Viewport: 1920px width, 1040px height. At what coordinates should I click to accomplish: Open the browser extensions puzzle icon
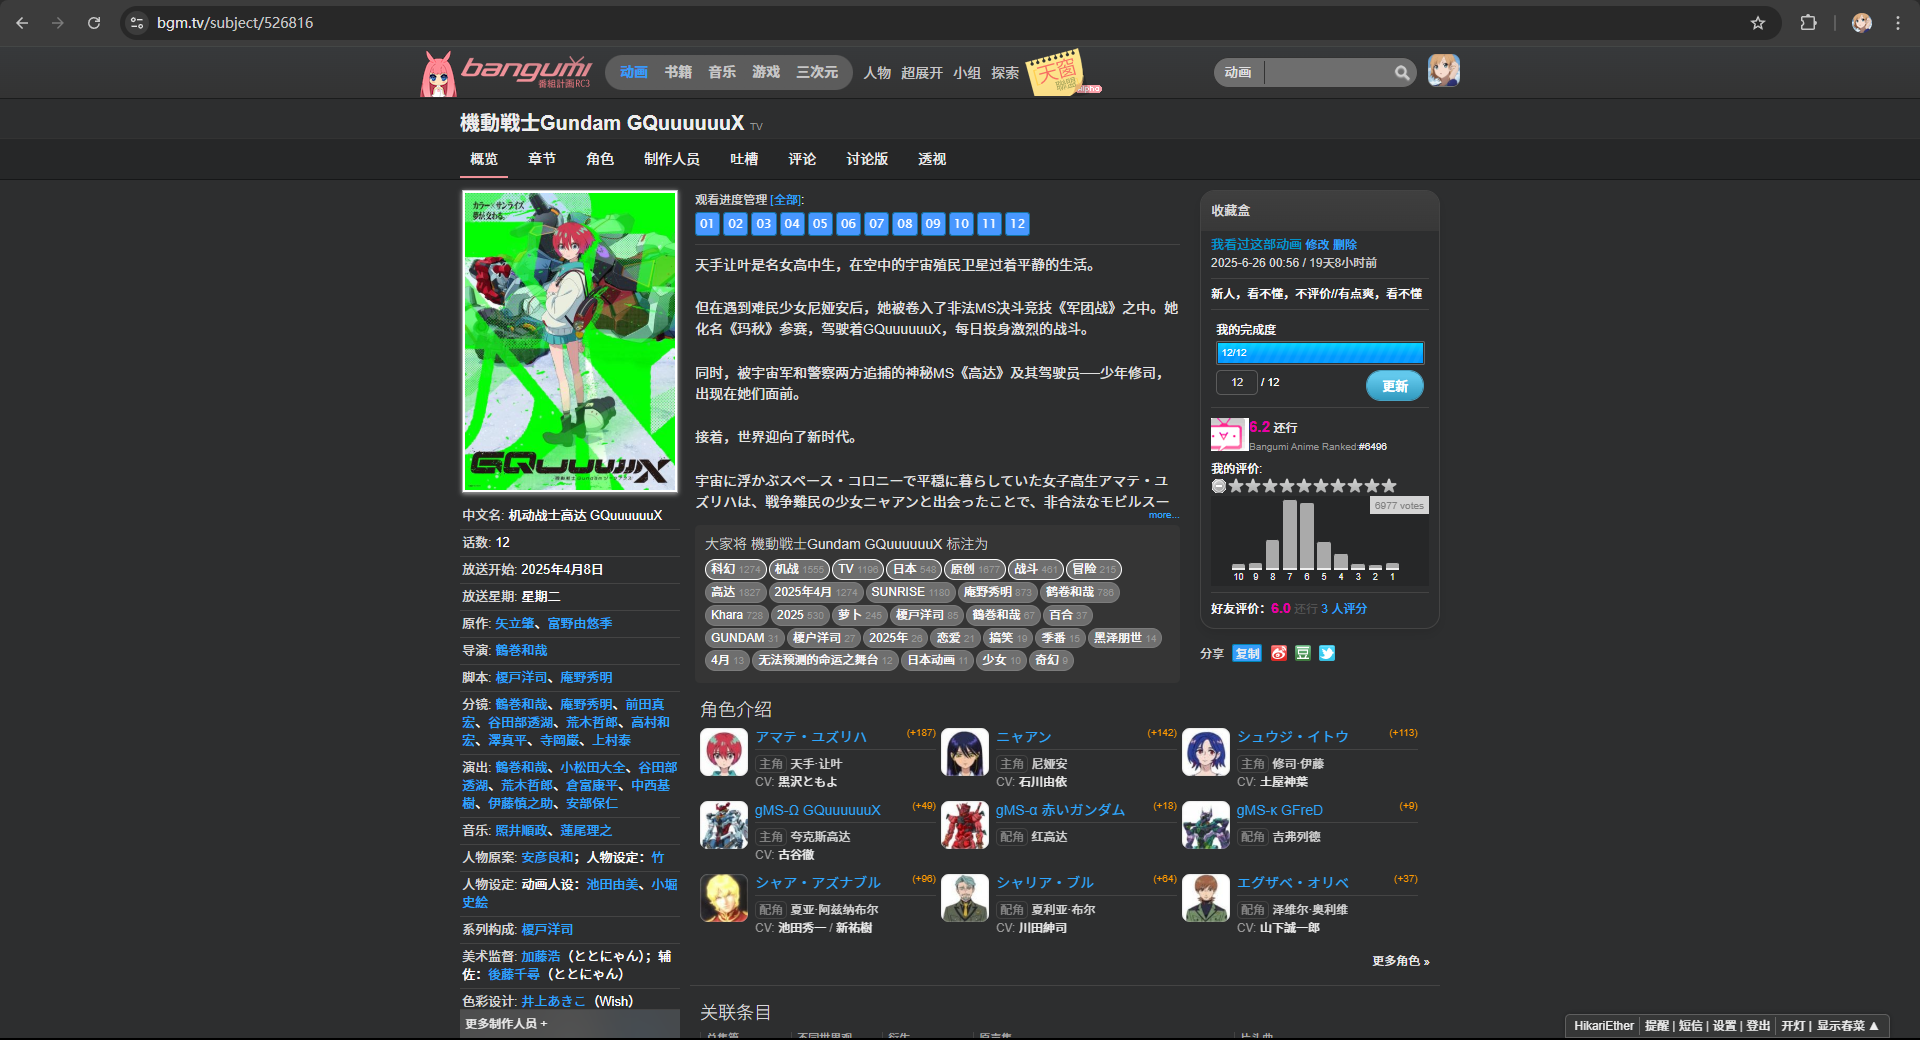click(1808, 22)
